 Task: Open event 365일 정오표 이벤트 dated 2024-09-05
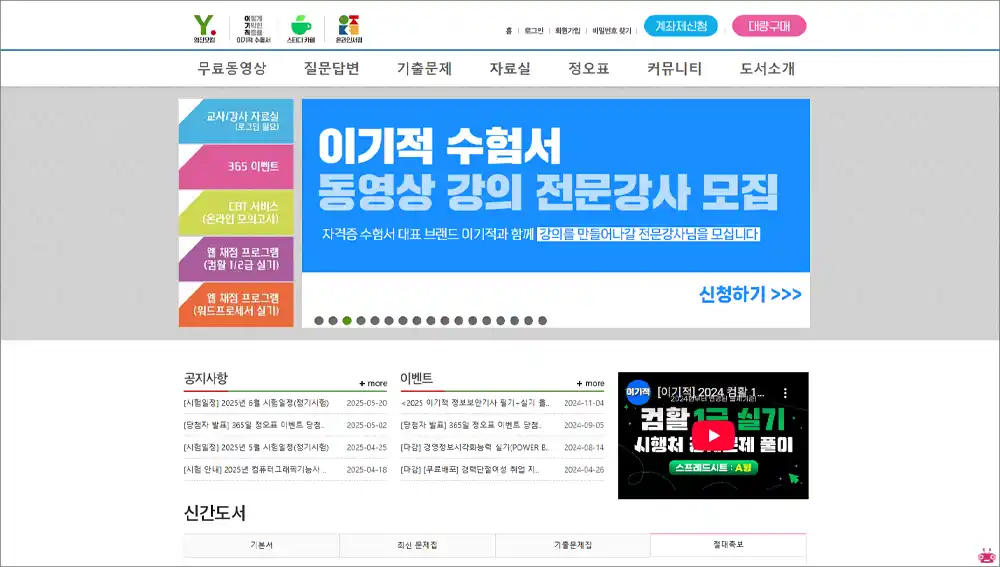pos(471,425)
